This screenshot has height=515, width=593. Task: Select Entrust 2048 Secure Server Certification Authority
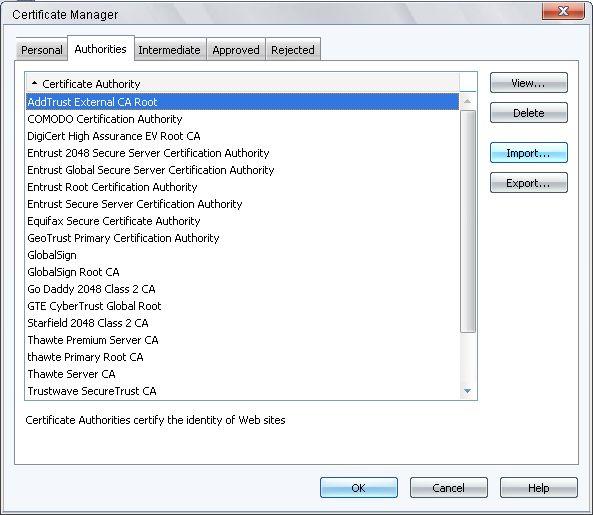point(242,153)
